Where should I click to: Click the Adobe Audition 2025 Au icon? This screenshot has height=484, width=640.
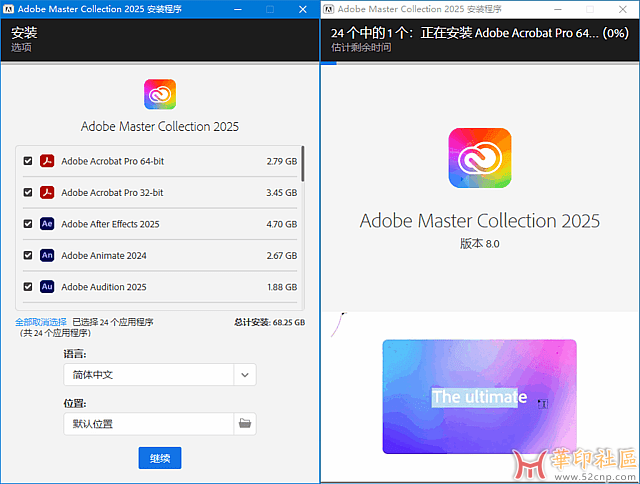tap(46, 287)
